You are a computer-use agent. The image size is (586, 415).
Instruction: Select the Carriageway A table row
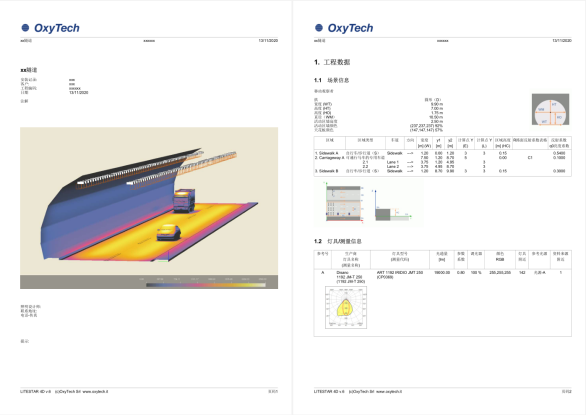pos(442,157)
